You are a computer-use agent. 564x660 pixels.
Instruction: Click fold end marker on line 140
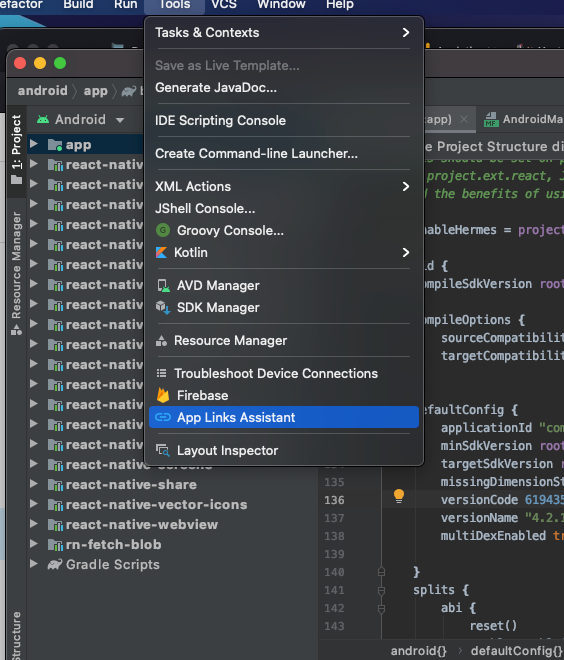[381, 572]
